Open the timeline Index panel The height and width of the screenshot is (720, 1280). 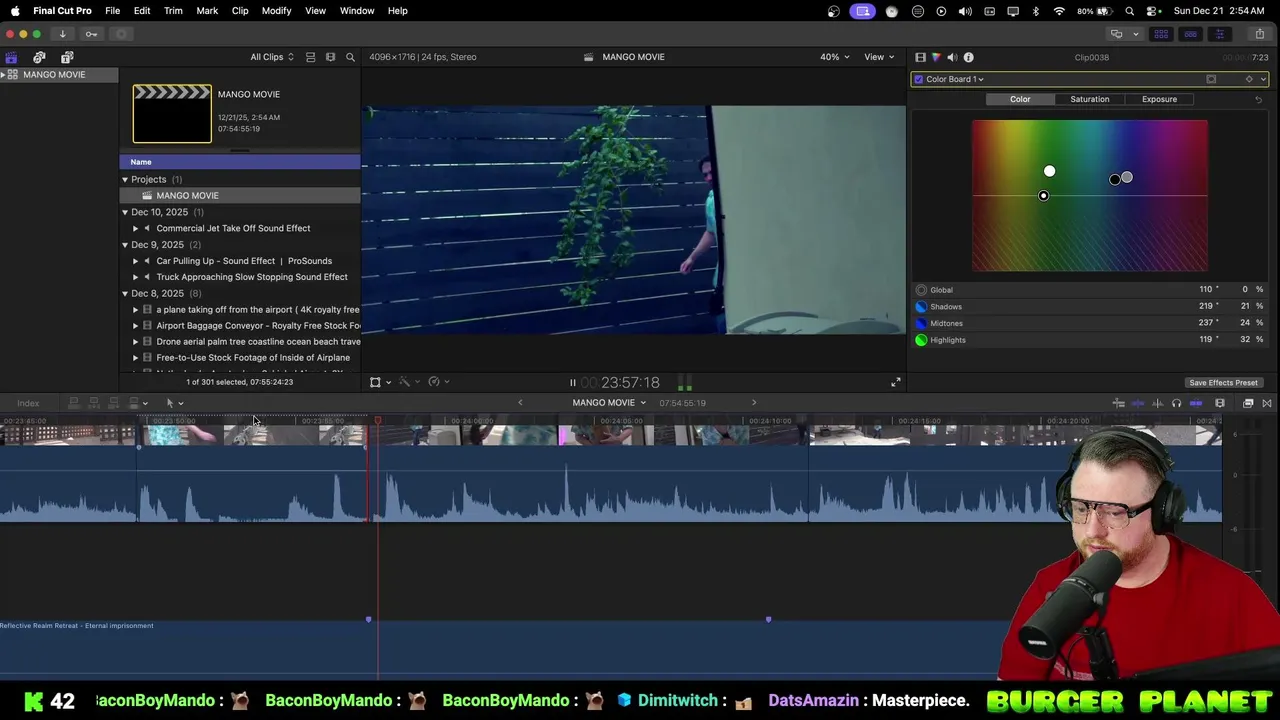(28, 403)
